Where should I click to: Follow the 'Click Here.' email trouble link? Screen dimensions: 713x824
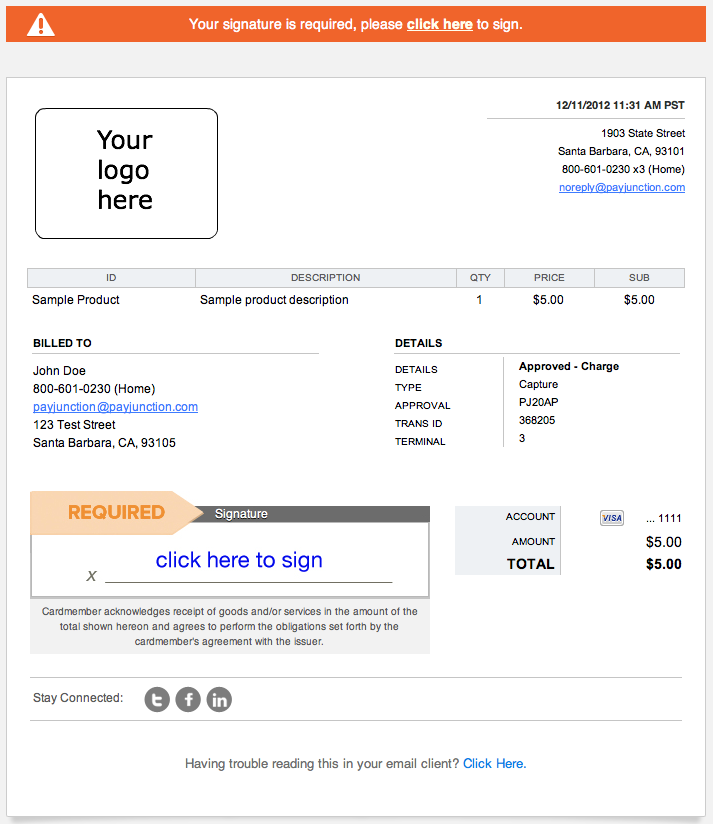(x=494, y=764)
